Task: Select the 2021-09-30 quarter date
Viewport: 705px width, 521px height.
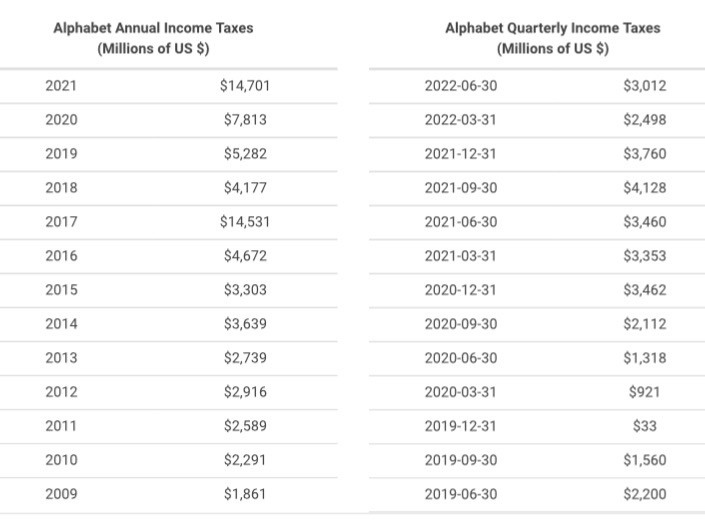Action: [461, 187]
